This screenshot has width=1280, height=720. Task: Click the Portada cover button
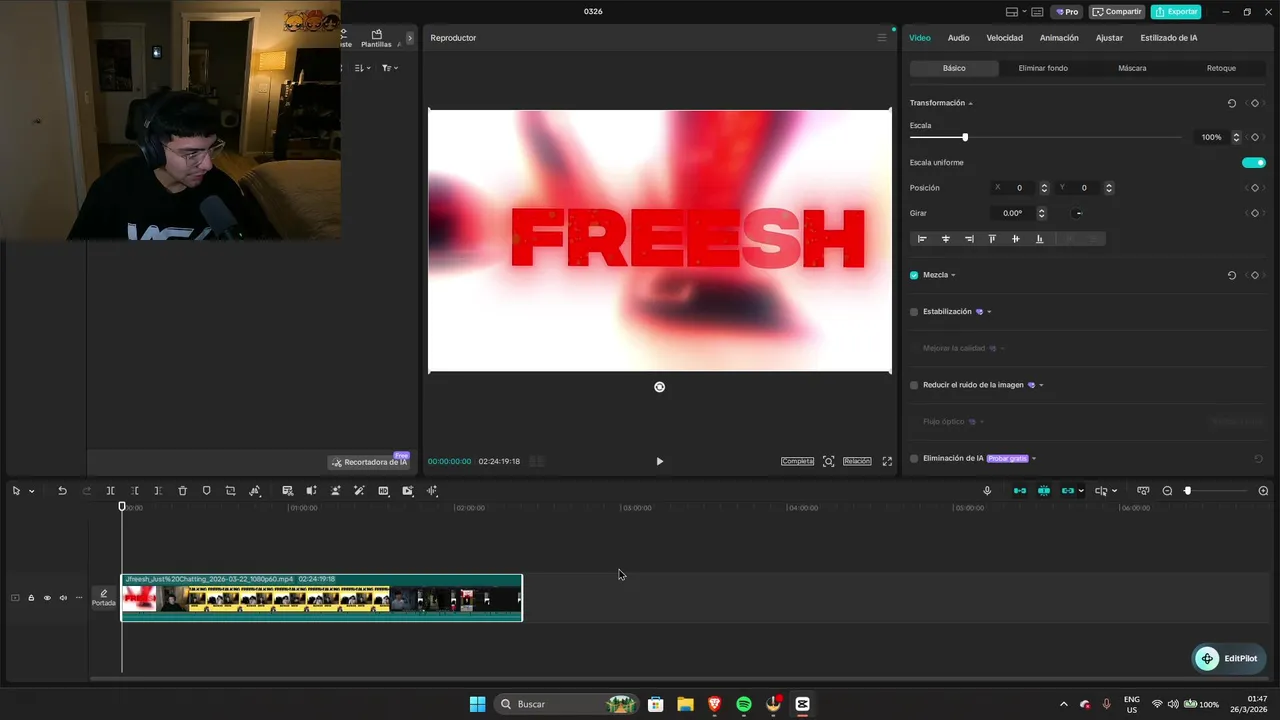coord(104,598)
